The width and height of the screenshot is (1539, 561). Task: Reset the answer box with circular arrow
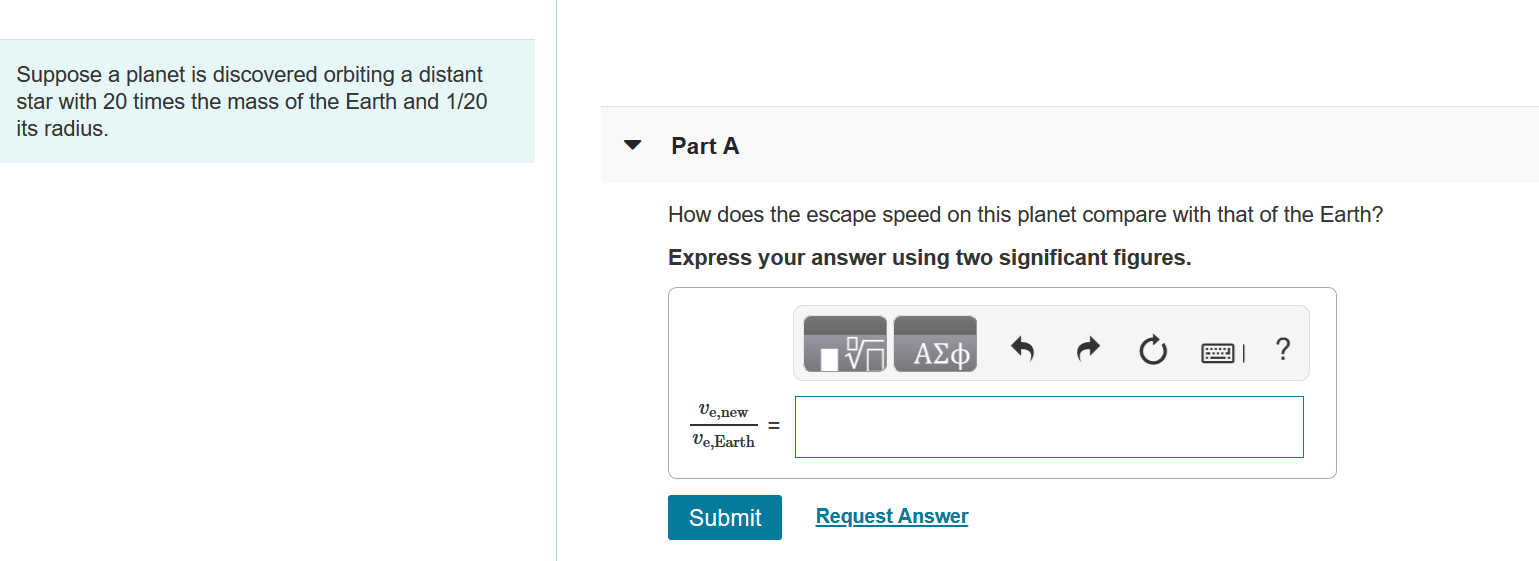click(x=1152, y=351)
